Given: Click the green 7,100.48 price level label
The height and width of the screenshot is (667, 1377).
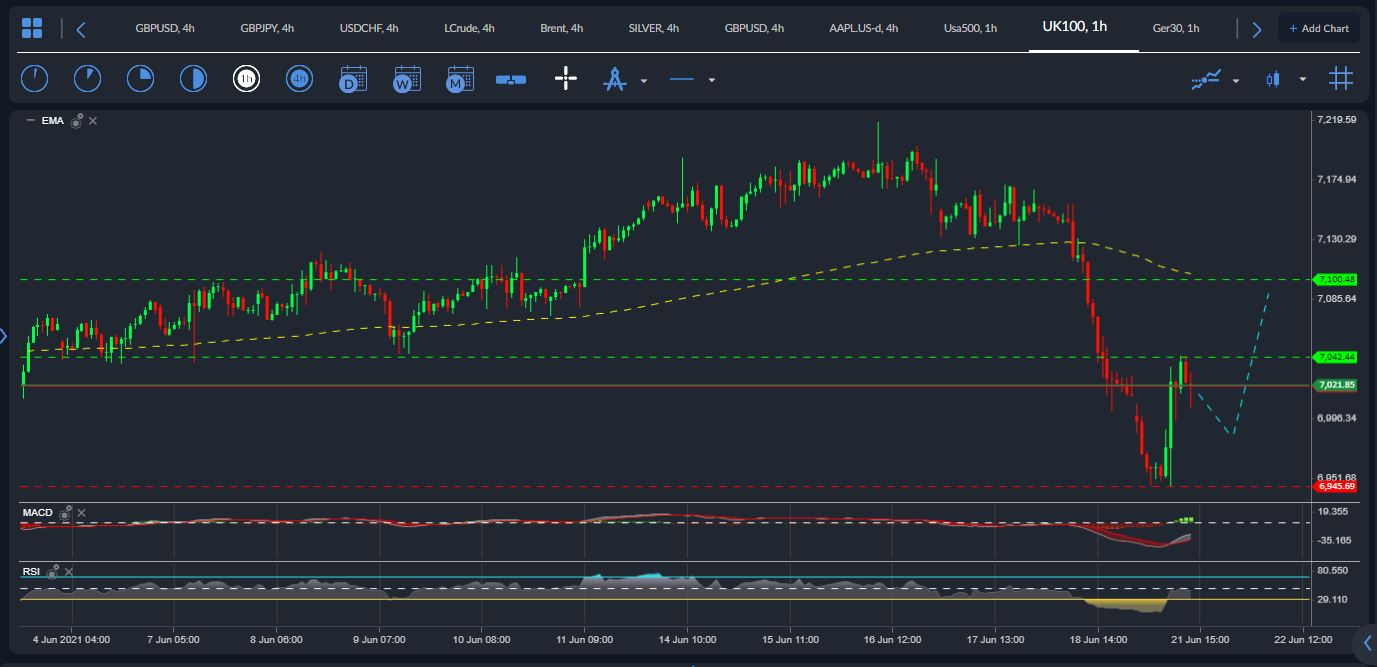Looking at the screenshot, I should (1336, 279).
